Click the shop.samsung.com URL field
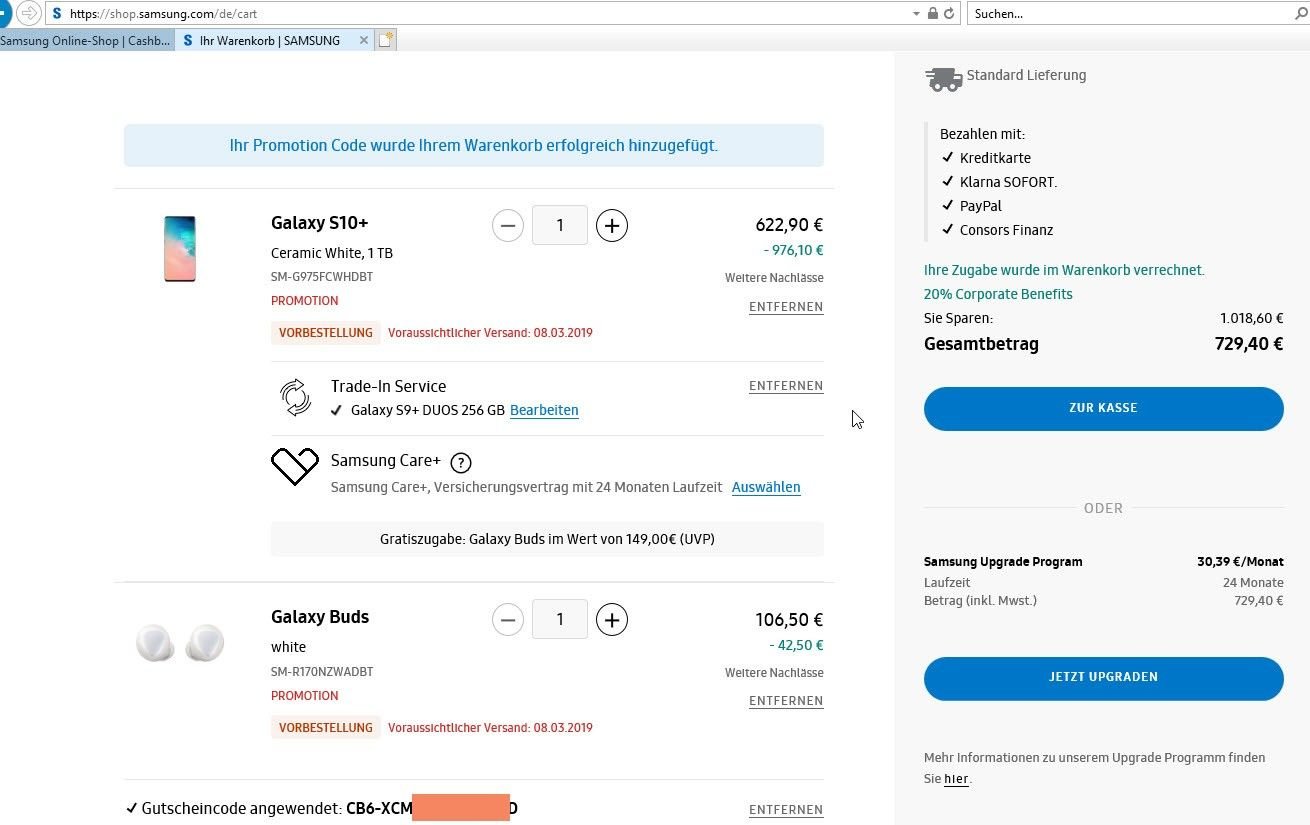The image size is (1310, 825). coord(480,14)
